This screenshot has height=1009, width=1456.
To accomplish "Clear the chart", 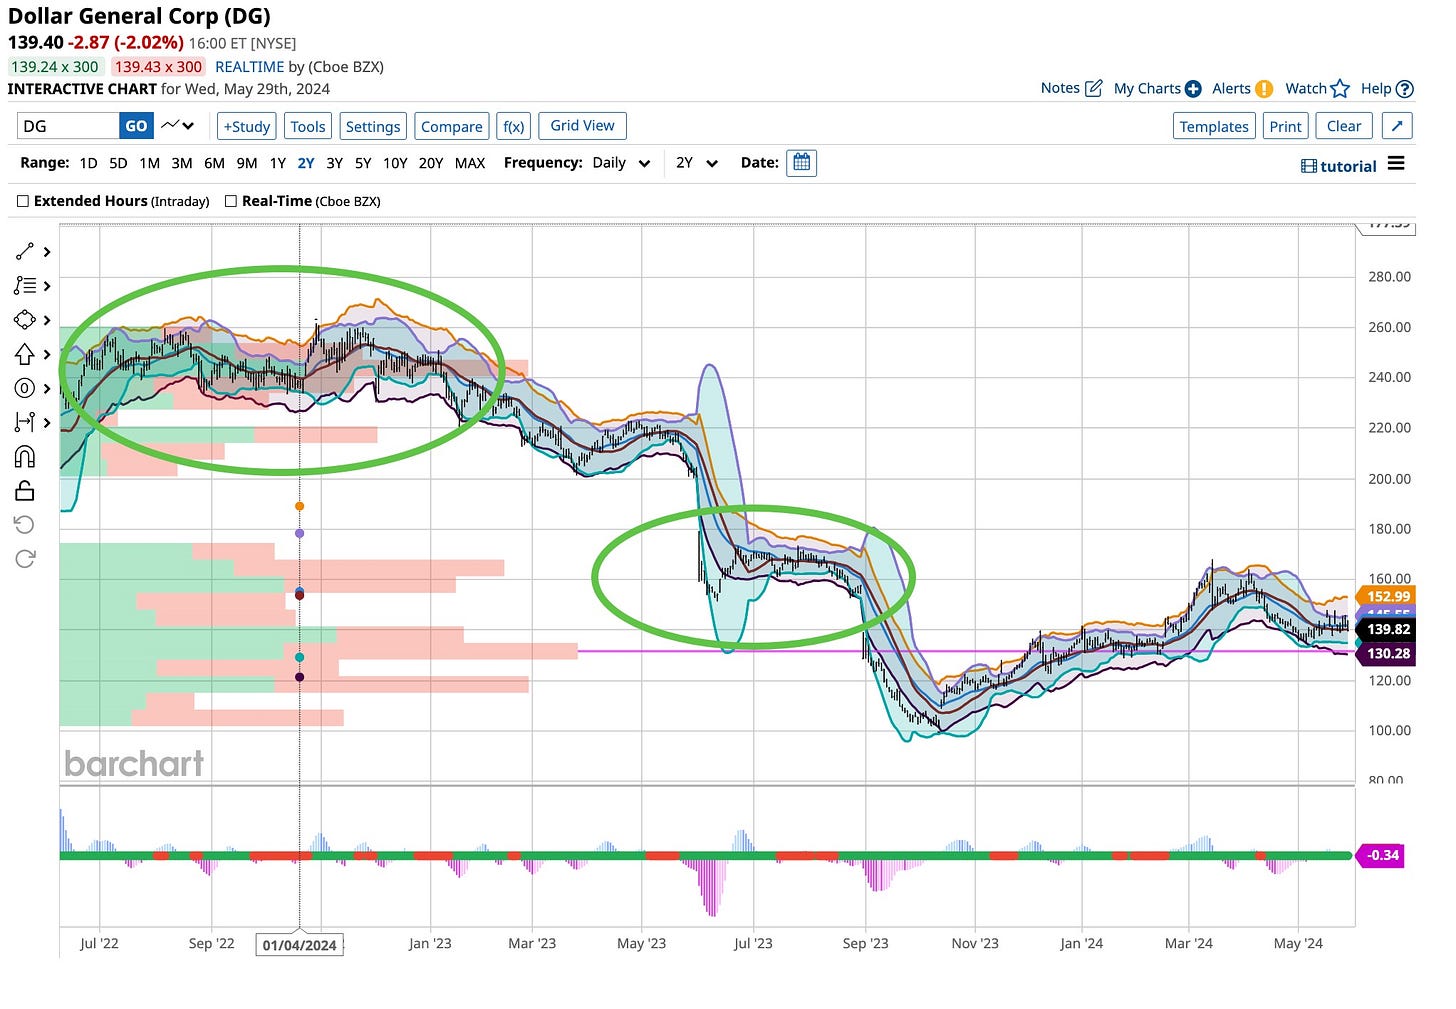I will (x=1344, y=126).
